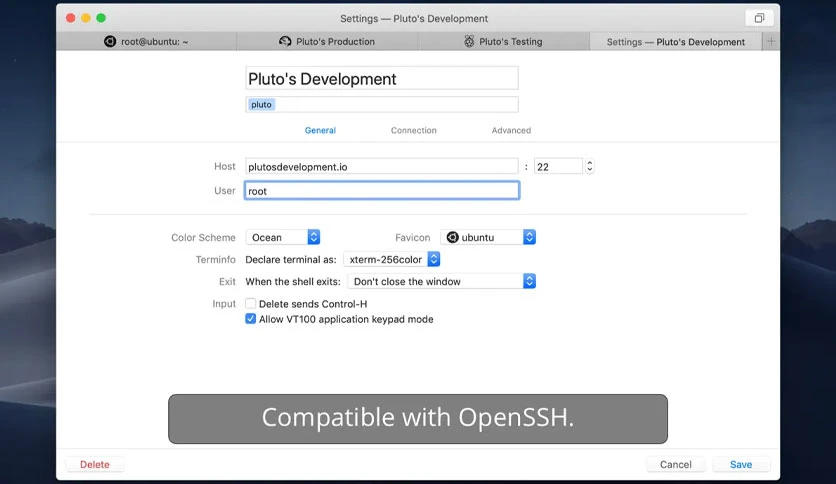Open the General settings section
836x484 pixels.
(320, 130)
